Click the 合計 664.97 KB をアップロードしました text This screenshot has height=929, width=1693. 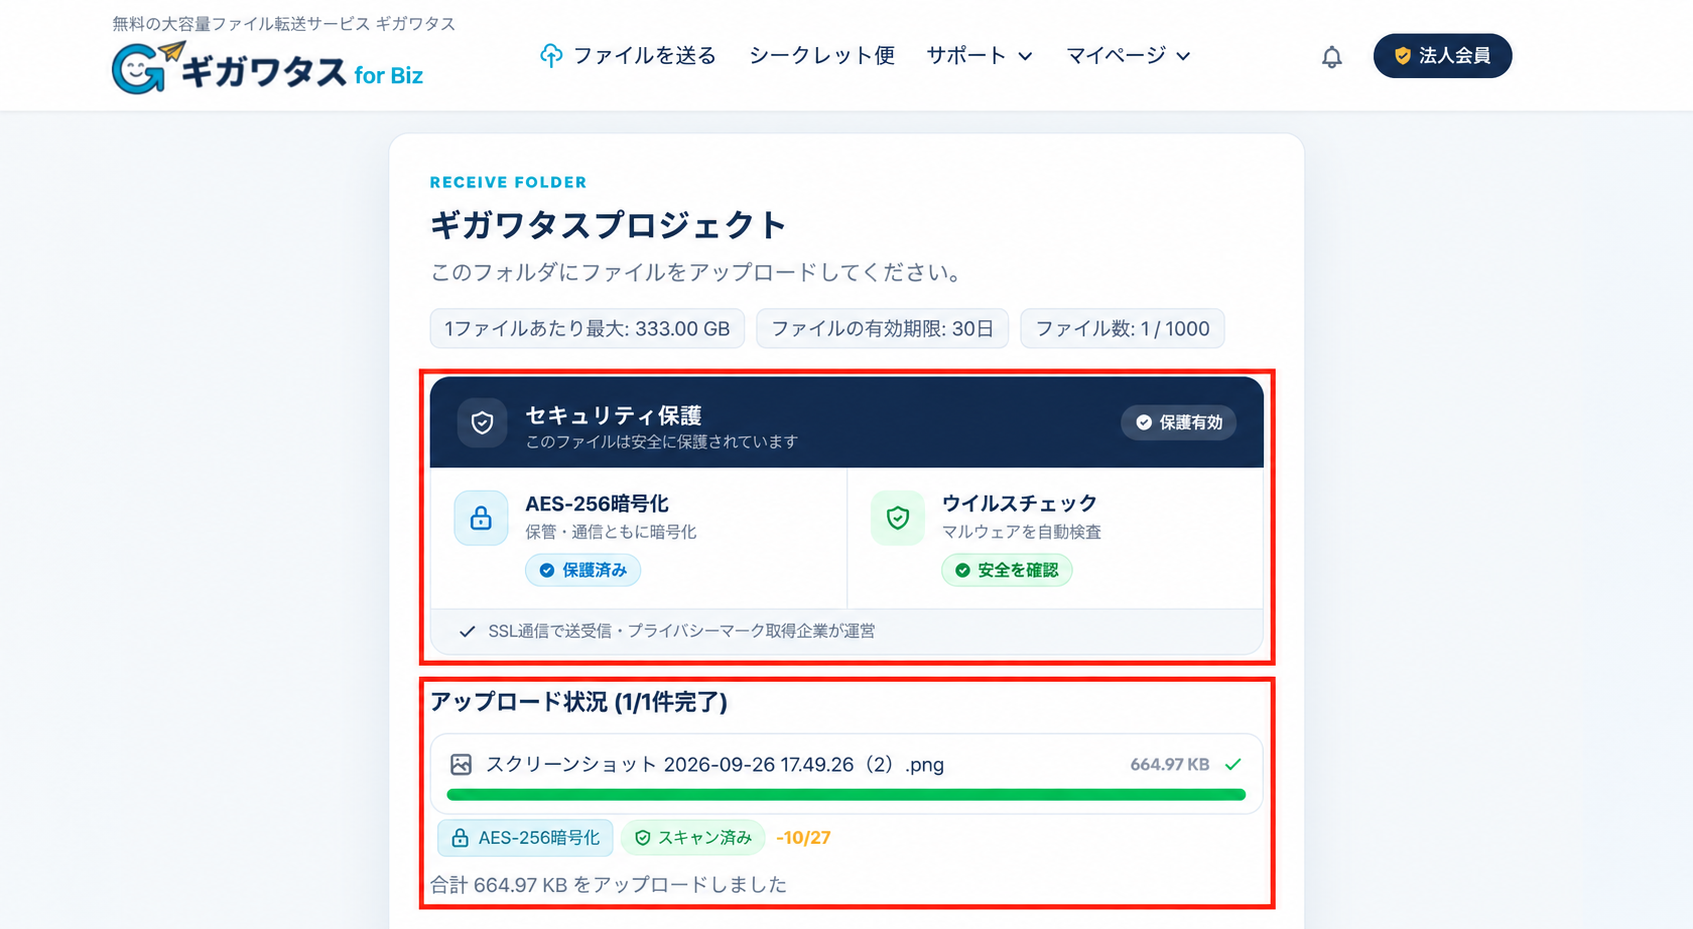608,885
